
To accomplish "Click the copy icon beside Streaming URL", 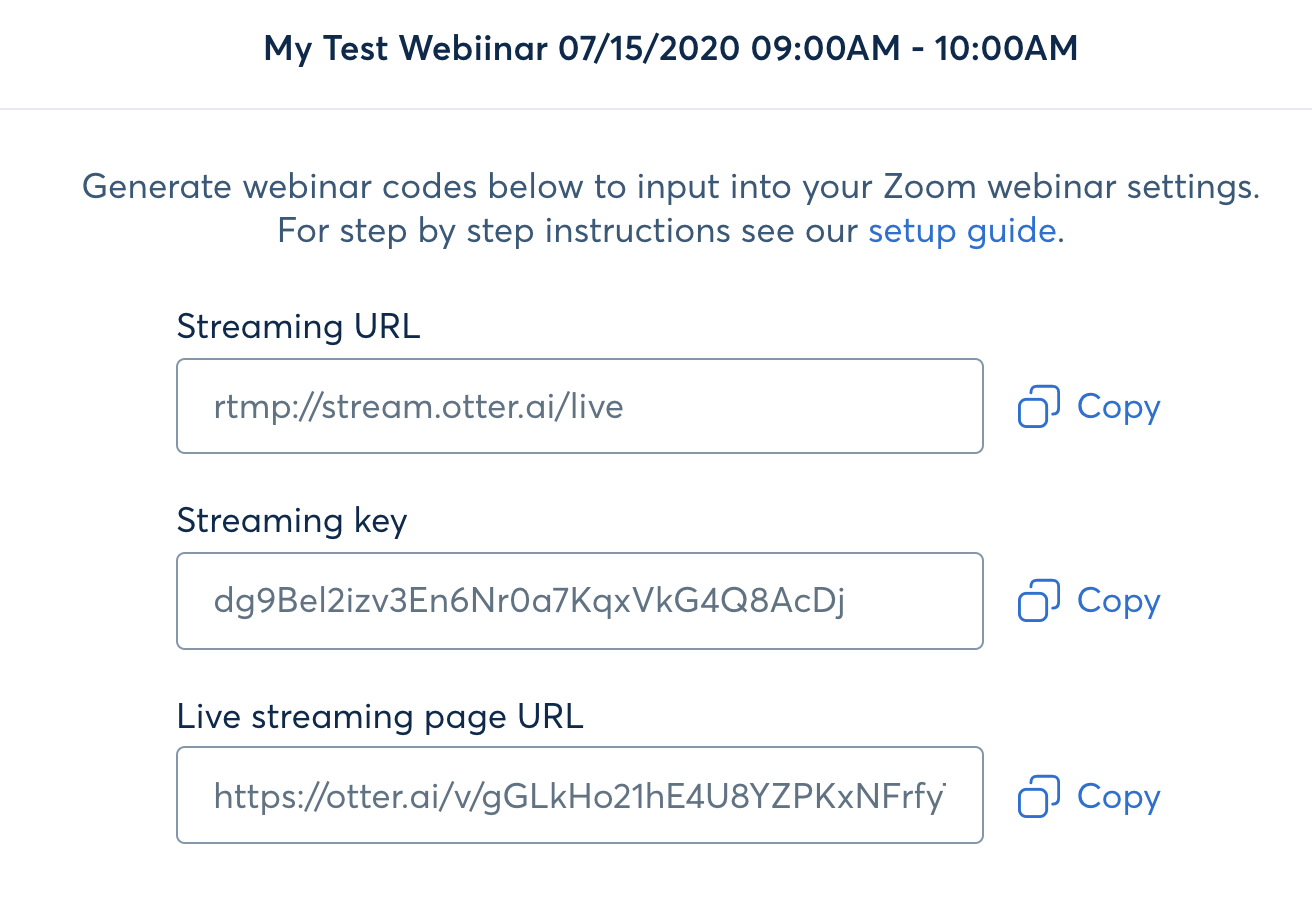I will [x=1038, y=408].
